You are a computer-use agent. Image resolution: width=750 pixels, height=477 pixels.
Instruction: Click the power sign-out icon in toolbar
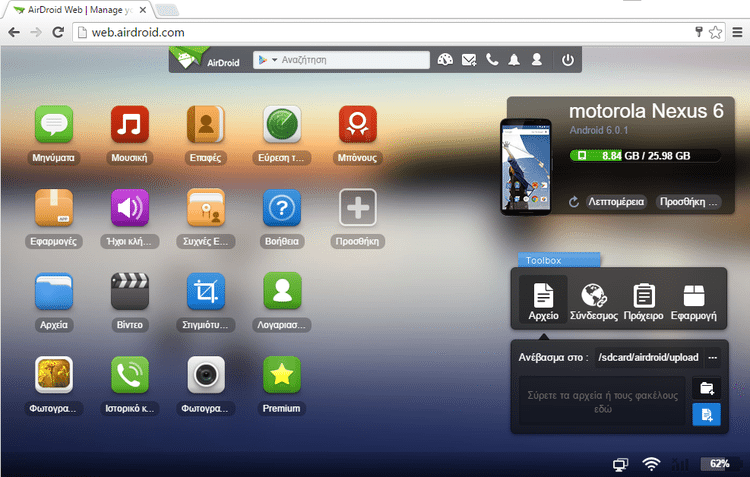(x=568, y=60)
